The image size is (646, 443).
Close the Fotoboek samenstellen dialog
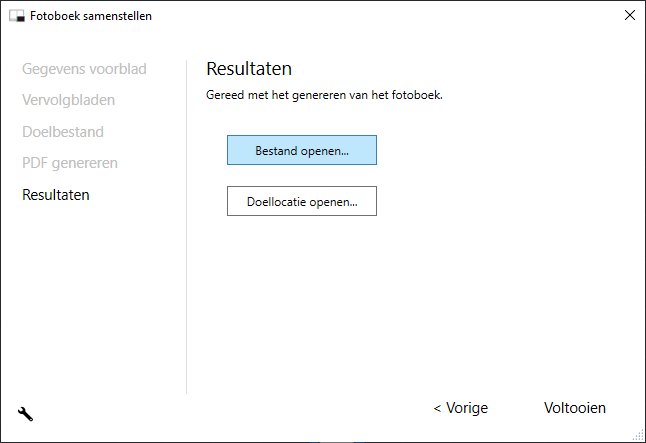629,16
